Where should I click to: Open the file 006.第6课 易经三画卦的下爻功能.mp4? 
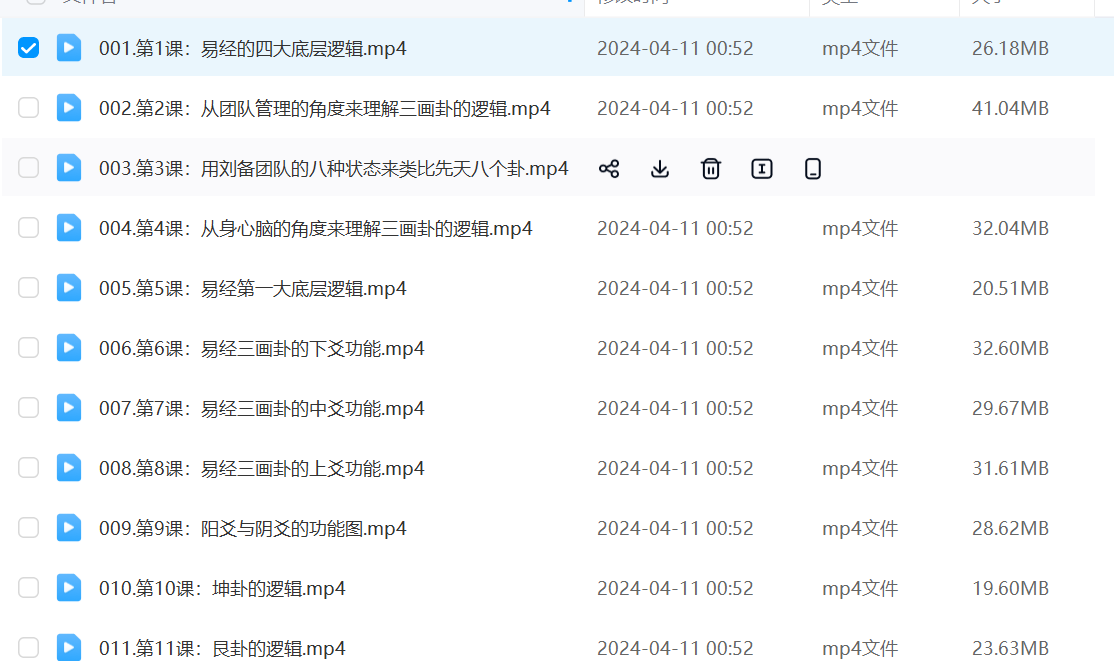pos(261,348)
